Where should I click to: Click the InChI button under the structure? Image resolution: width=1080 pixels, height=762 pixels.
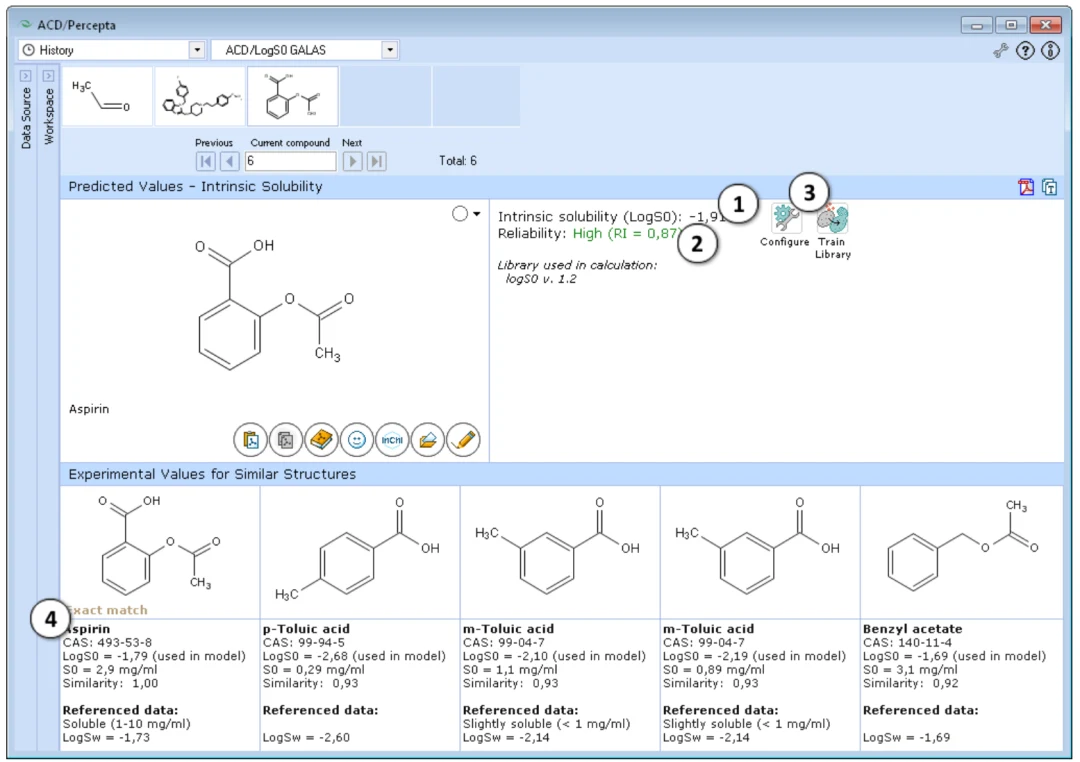tap(392, 440)
